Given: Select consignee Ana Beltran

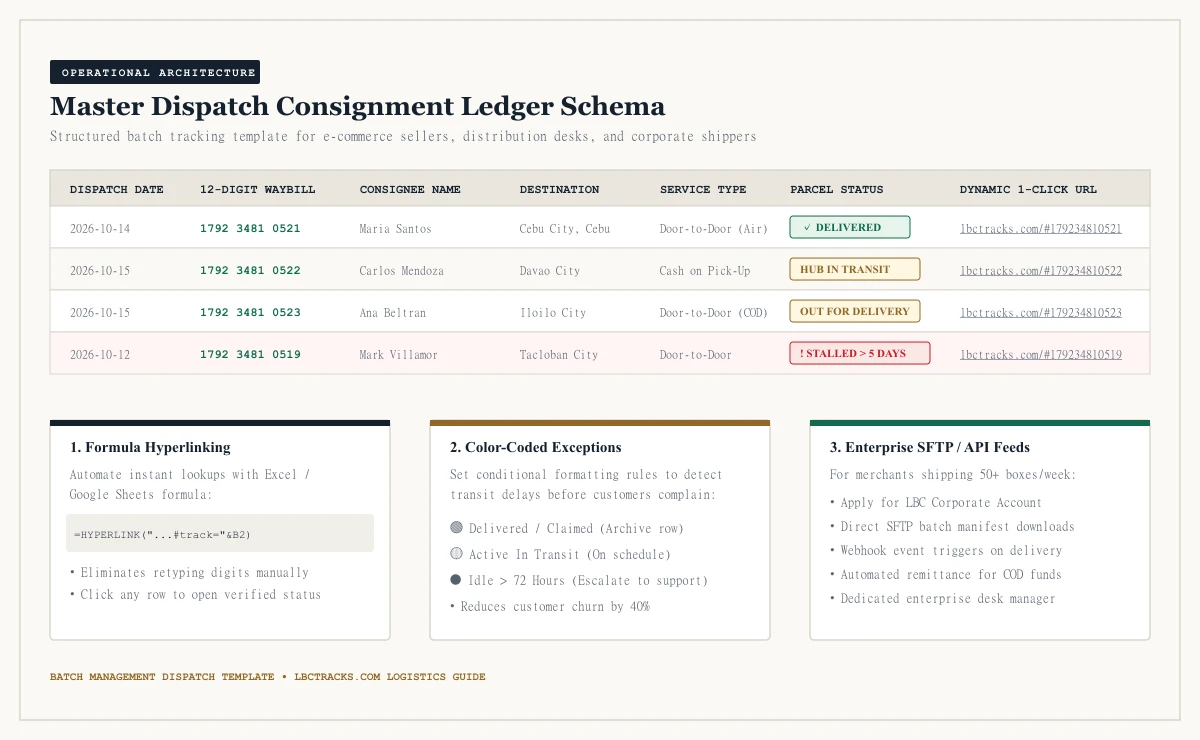Looking at the screenshot, I should click(393, 313).
